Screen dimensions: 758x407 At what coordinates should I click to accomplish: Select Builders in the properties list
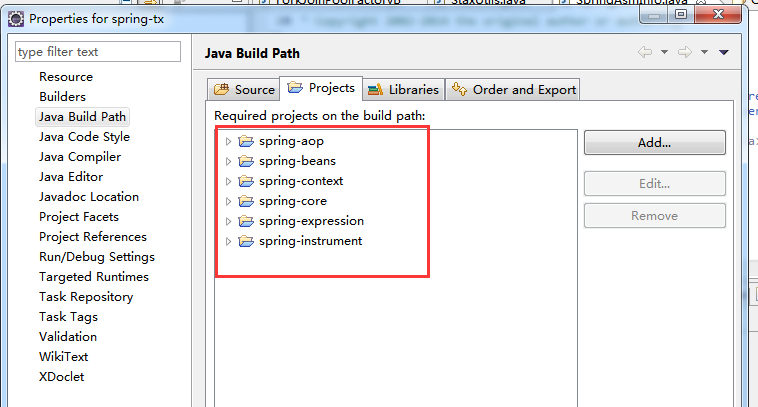[x=62, y=97]
